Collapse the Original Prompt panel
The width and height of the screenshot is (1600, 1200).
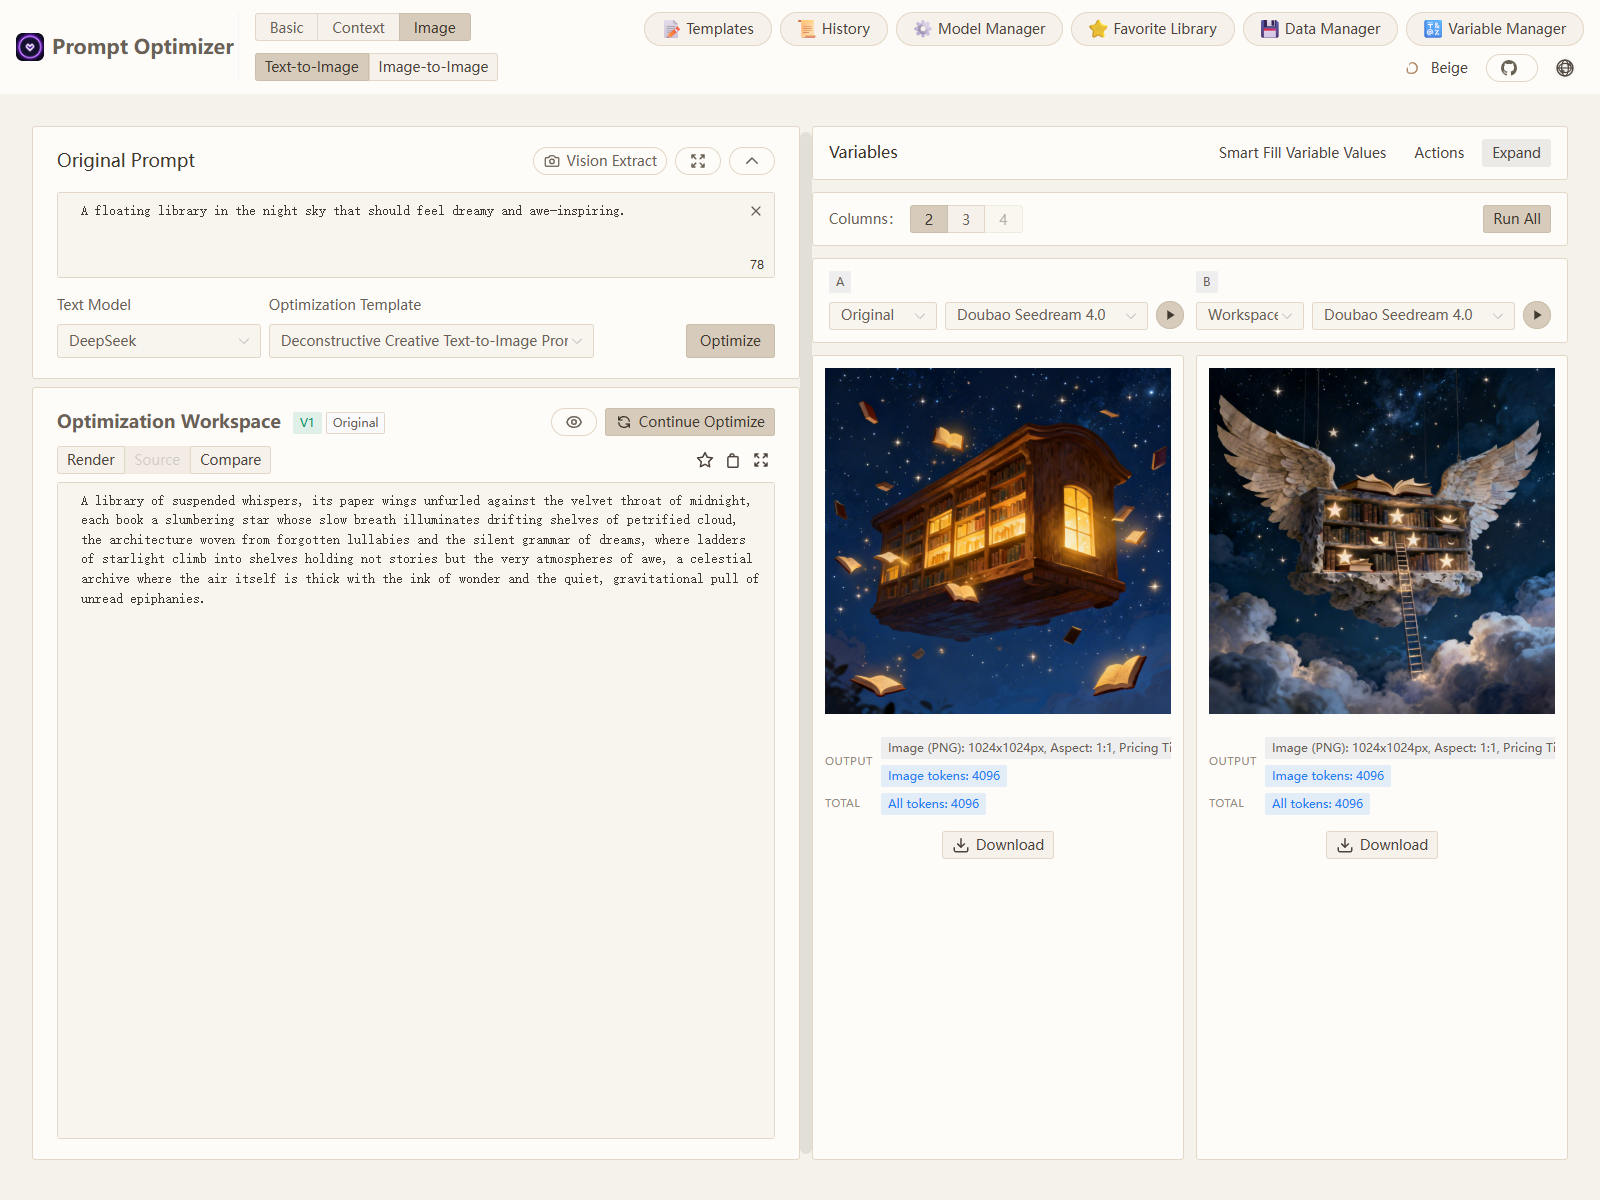click(x=752, y=161)
